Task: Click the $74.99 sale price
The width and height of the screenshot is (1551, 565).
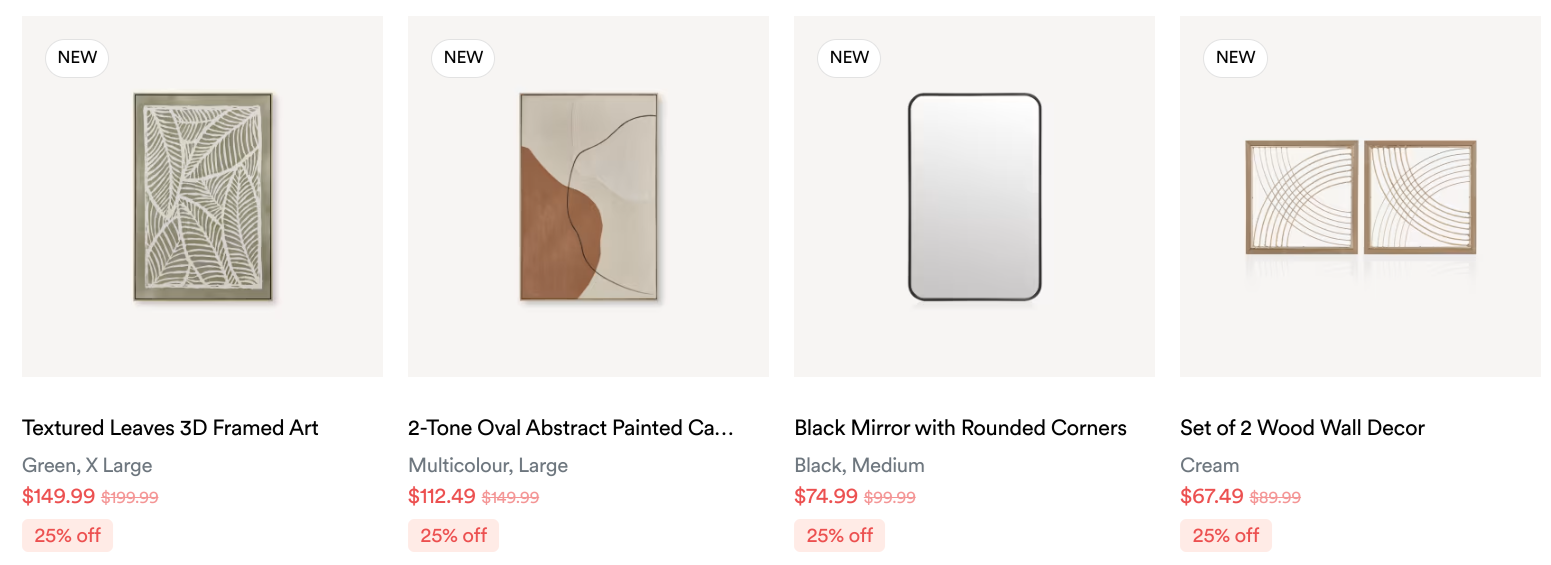Action: point(826,496)
